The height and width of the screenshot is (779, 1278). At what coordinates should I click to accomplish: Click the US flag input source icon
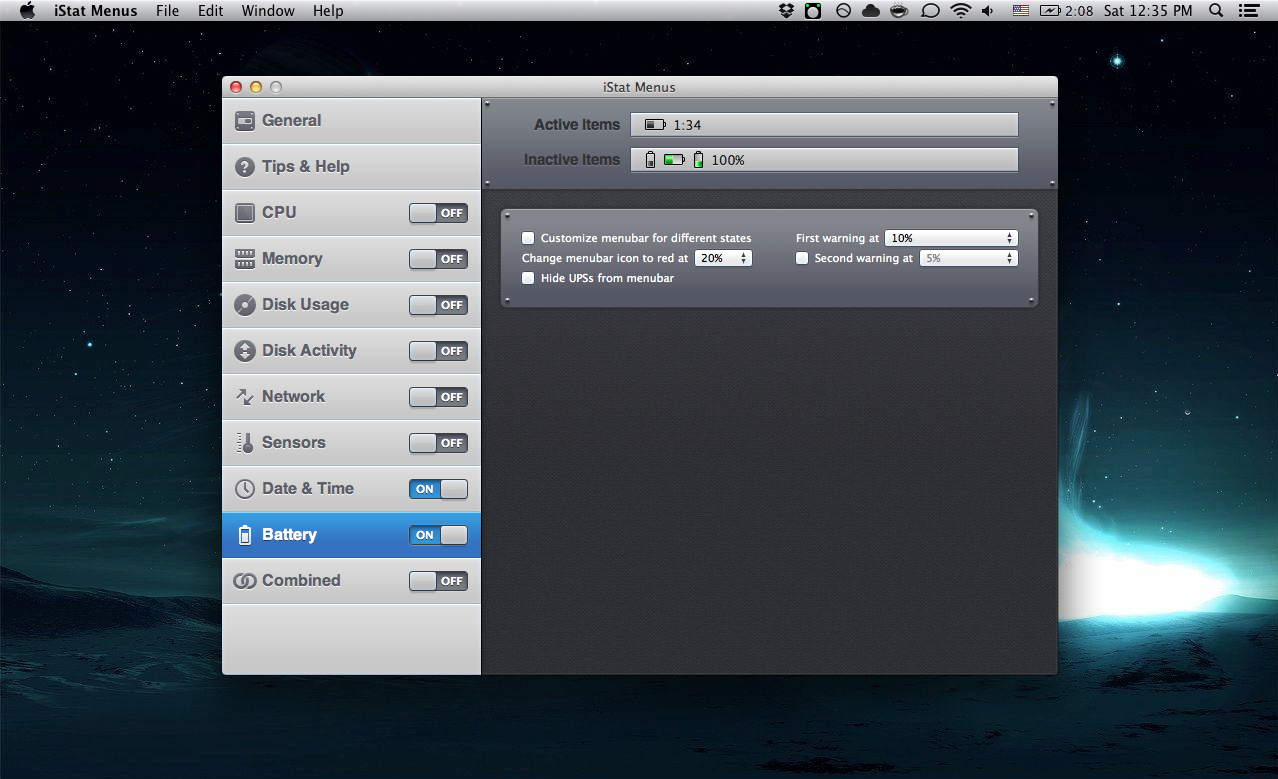[1020, 11]
